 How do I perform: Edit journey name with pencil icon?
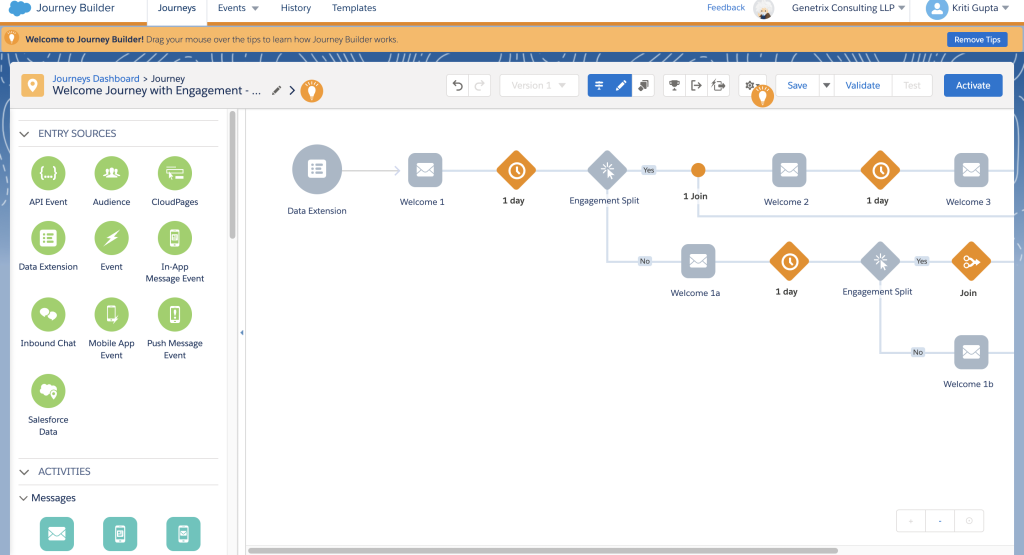point(277,90)
